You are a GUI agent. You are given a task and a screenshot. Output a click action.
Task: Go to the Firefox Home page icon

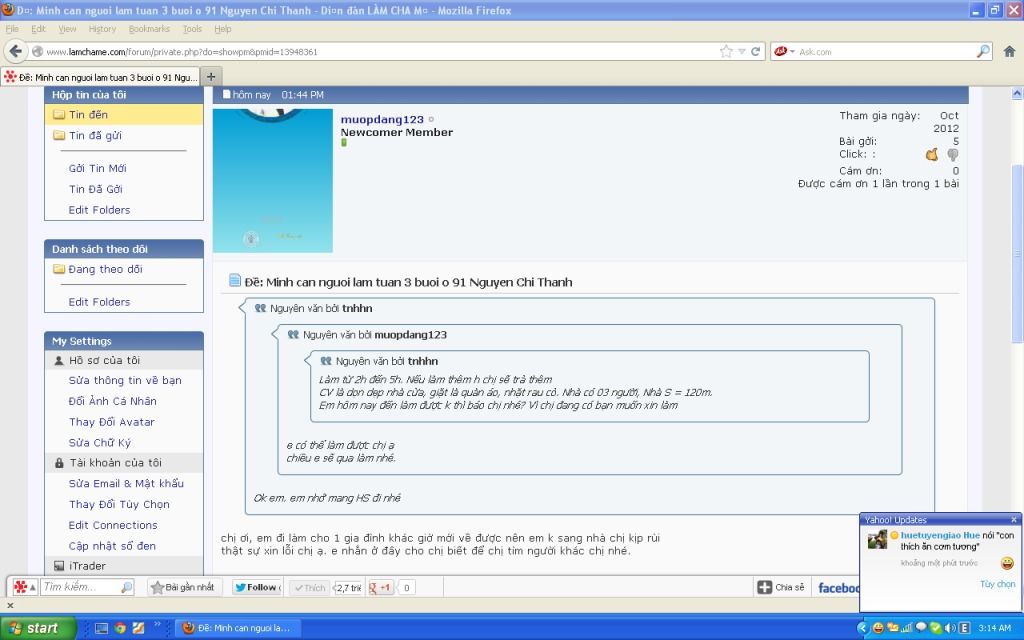[1010, 51]
